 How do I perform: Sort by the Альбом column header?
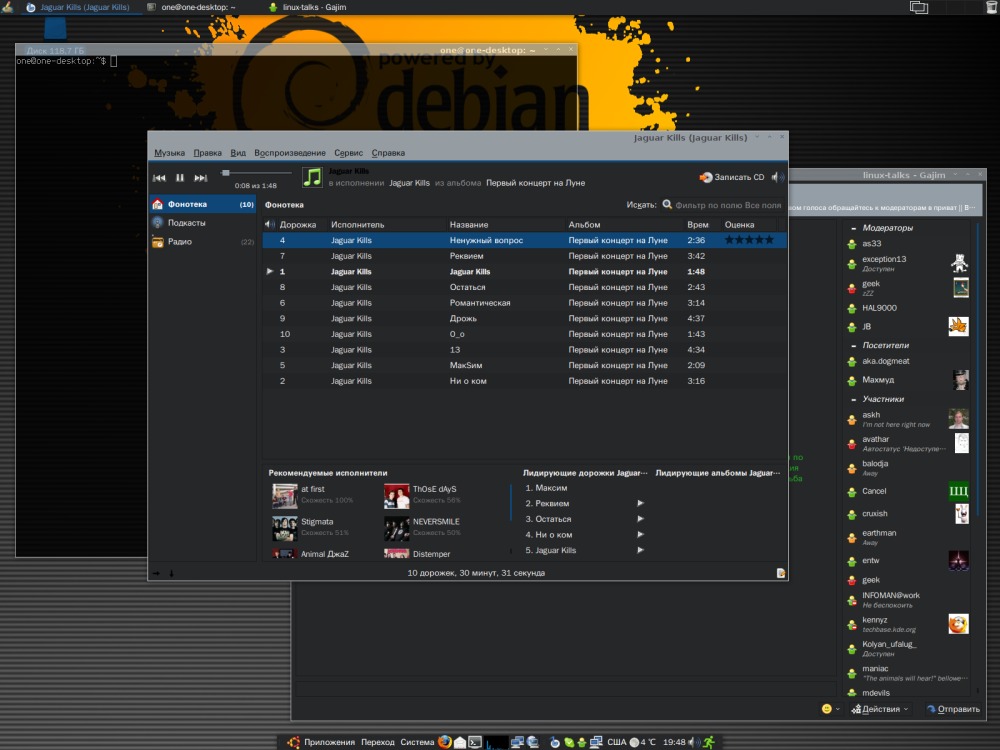point(624,224)
